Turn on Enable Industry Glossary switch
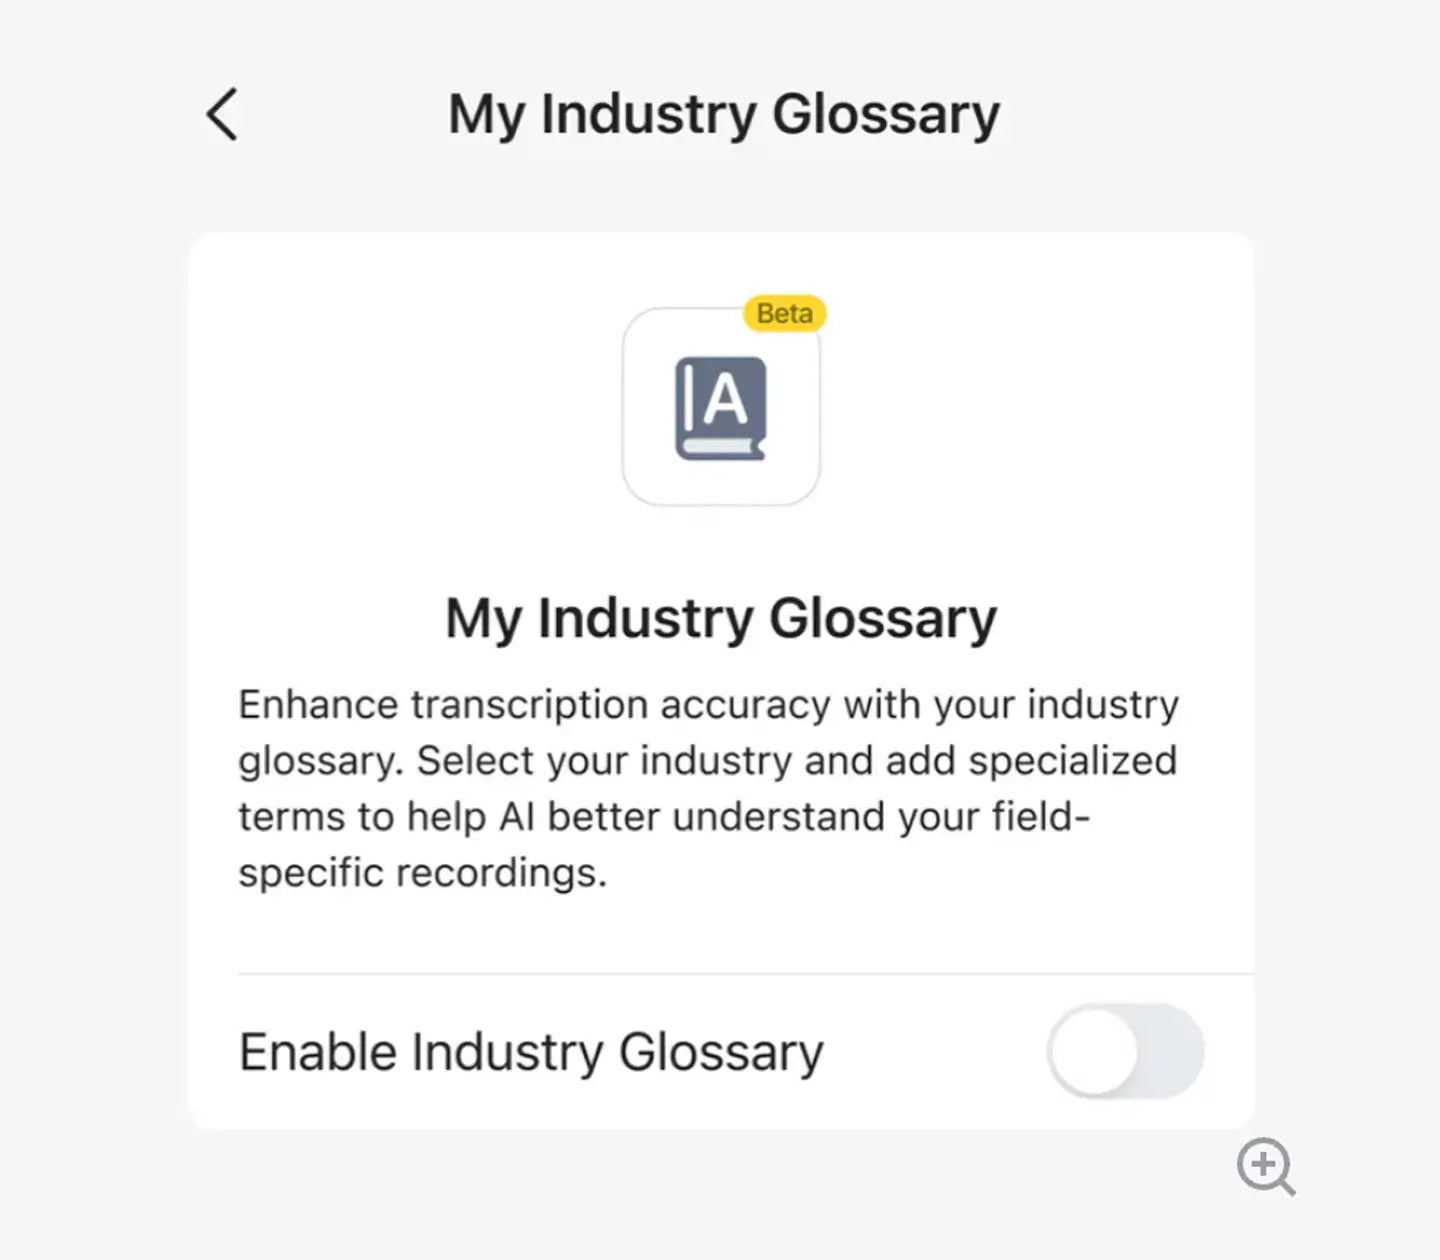1440x1260 pixels. (1125, 1052)
